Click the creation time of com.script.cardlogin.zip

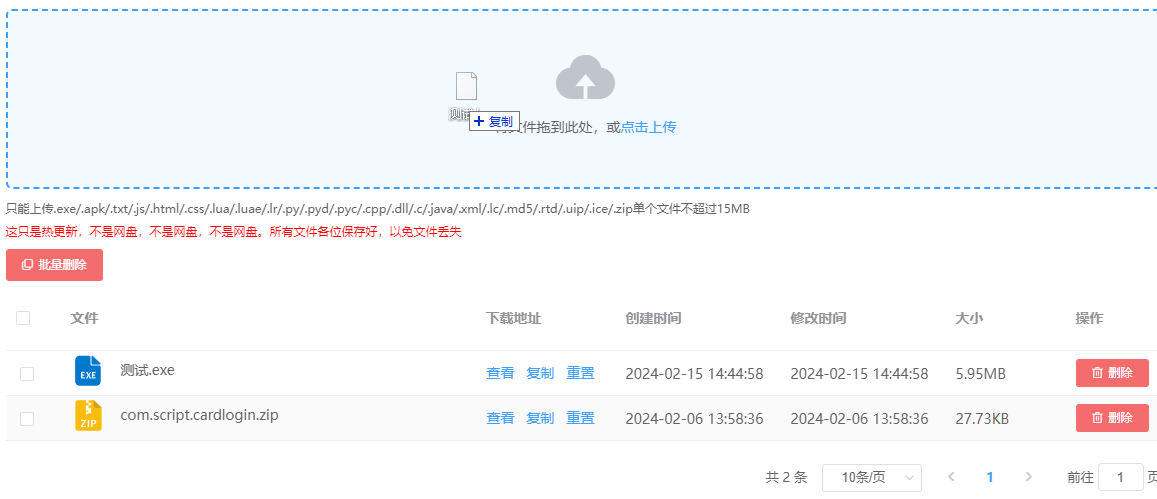tap(694, 419)
